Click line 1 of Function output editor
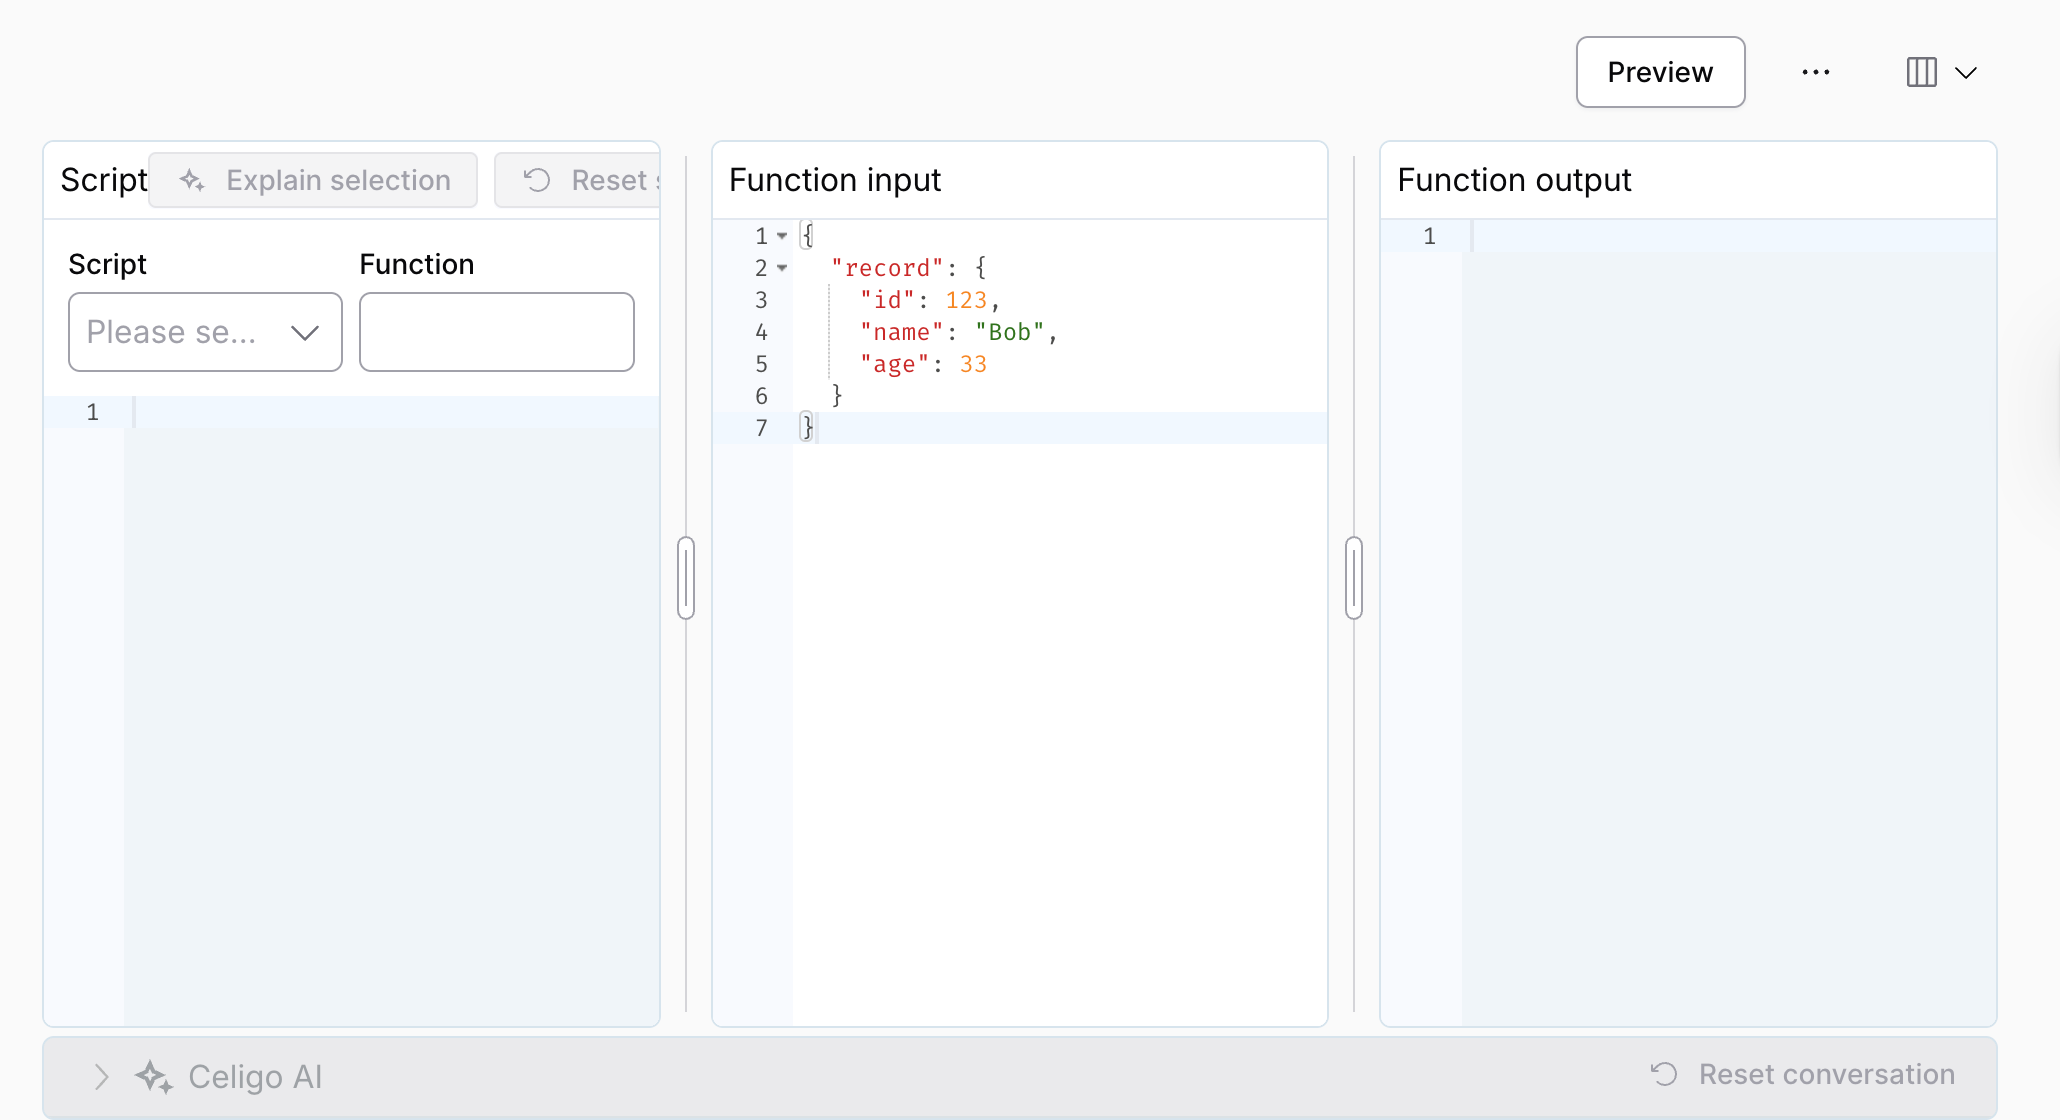This screenshot has height=1120, width=2060. 1730,236
